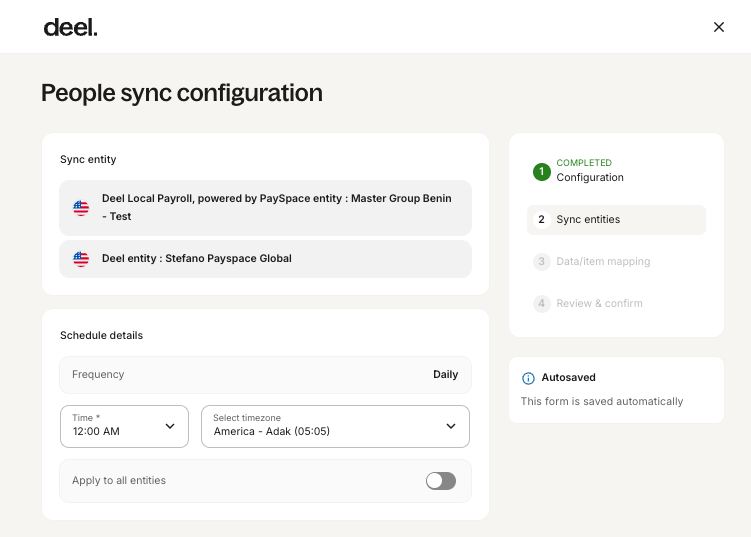
Task: Click the Autosaved heading text
Action: 569,377
